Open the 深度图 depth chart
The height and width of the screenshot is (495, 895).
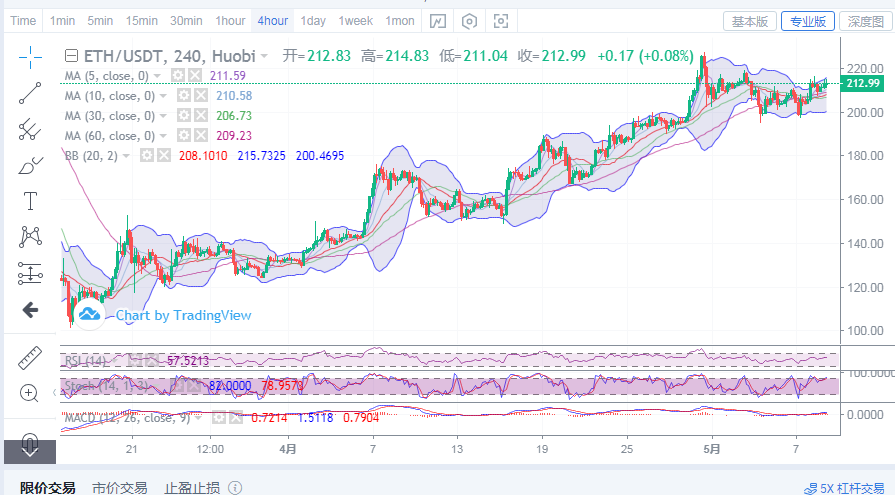pyautogui.click(x=867, y=21)
